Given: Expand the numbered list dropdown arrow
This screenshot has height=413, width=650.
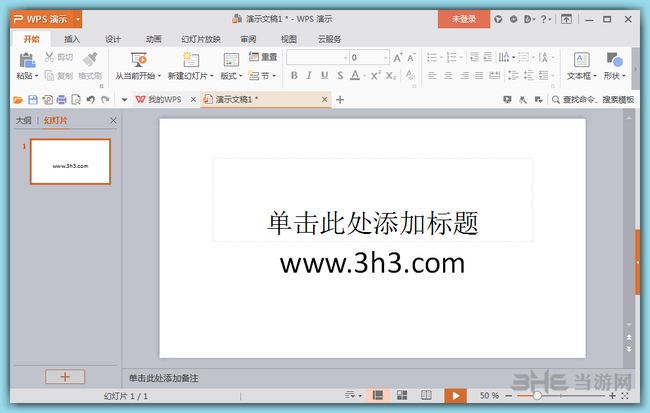Looking at the screenshot, I should [x=461, y=57].
